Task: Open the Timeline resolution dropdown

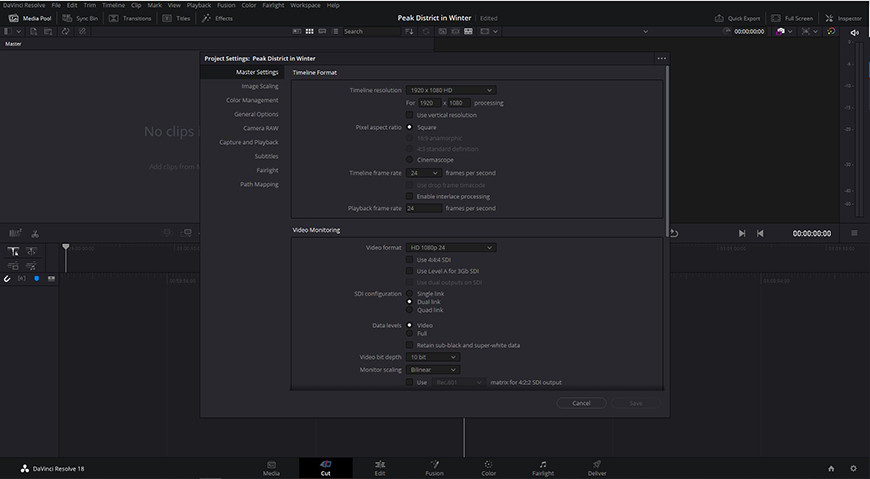Action: click(451, 90)
